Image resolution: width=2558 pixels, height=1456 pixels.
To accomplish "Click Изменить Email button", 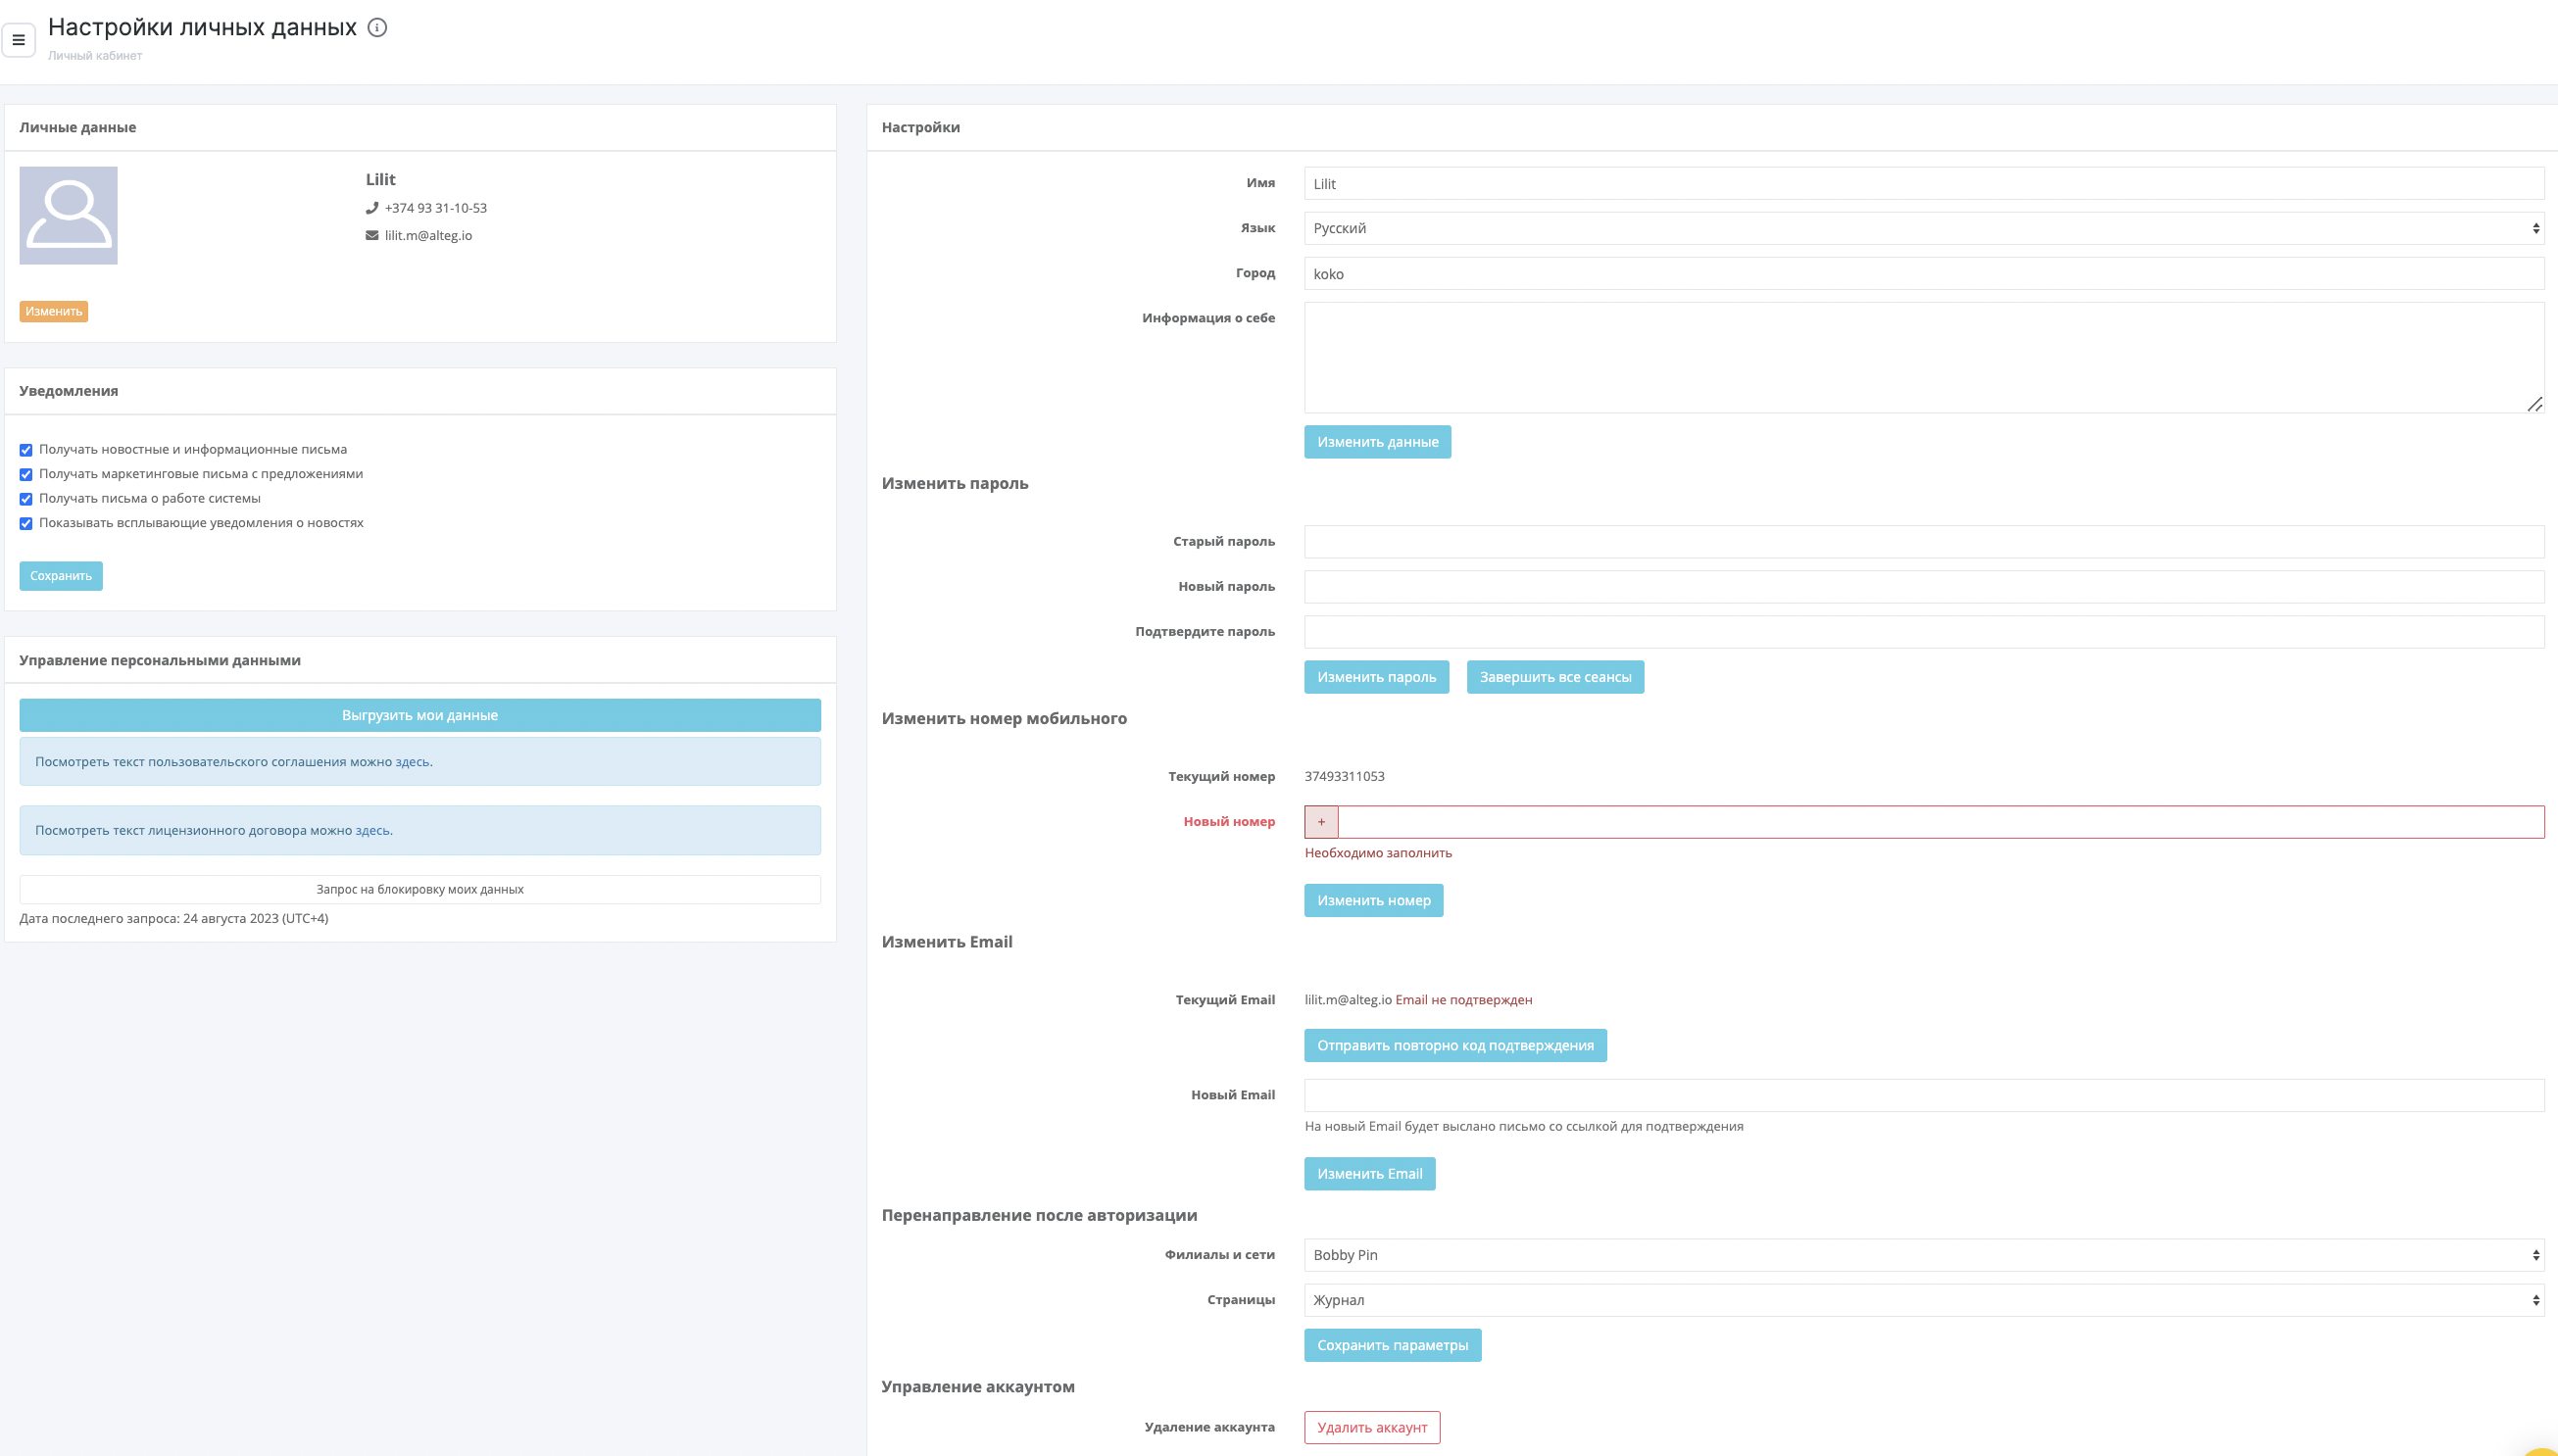I will [x=1369, y=1174].
